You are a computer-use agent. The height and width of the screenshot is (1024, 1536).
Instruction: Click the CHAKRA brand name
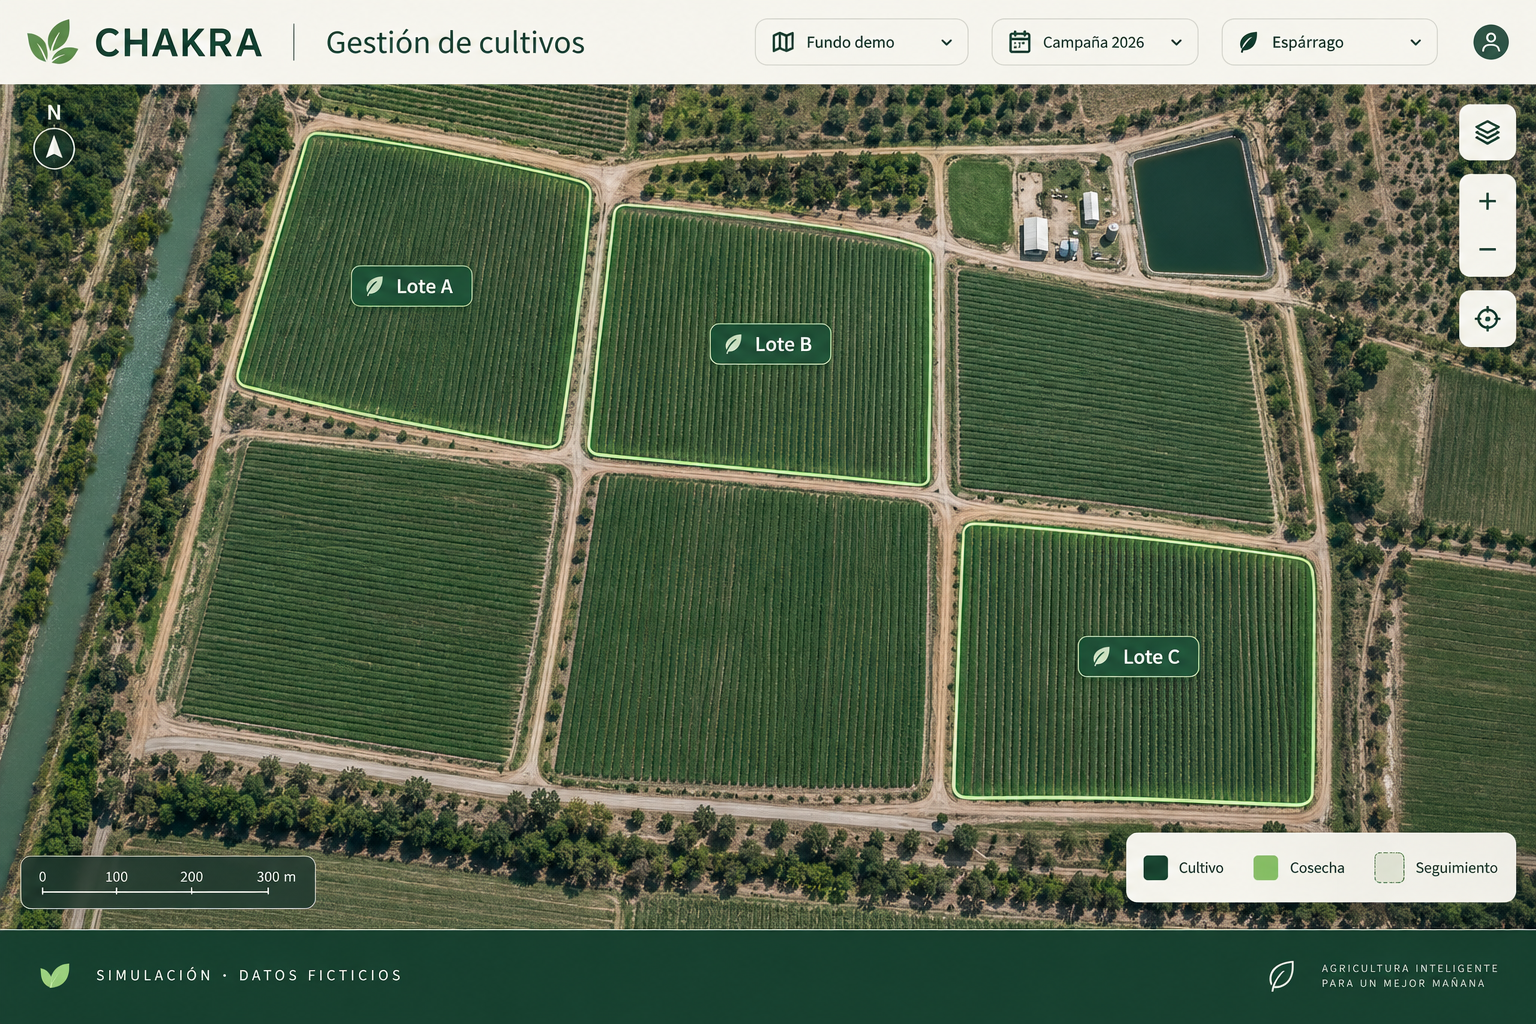coord(178,43)
